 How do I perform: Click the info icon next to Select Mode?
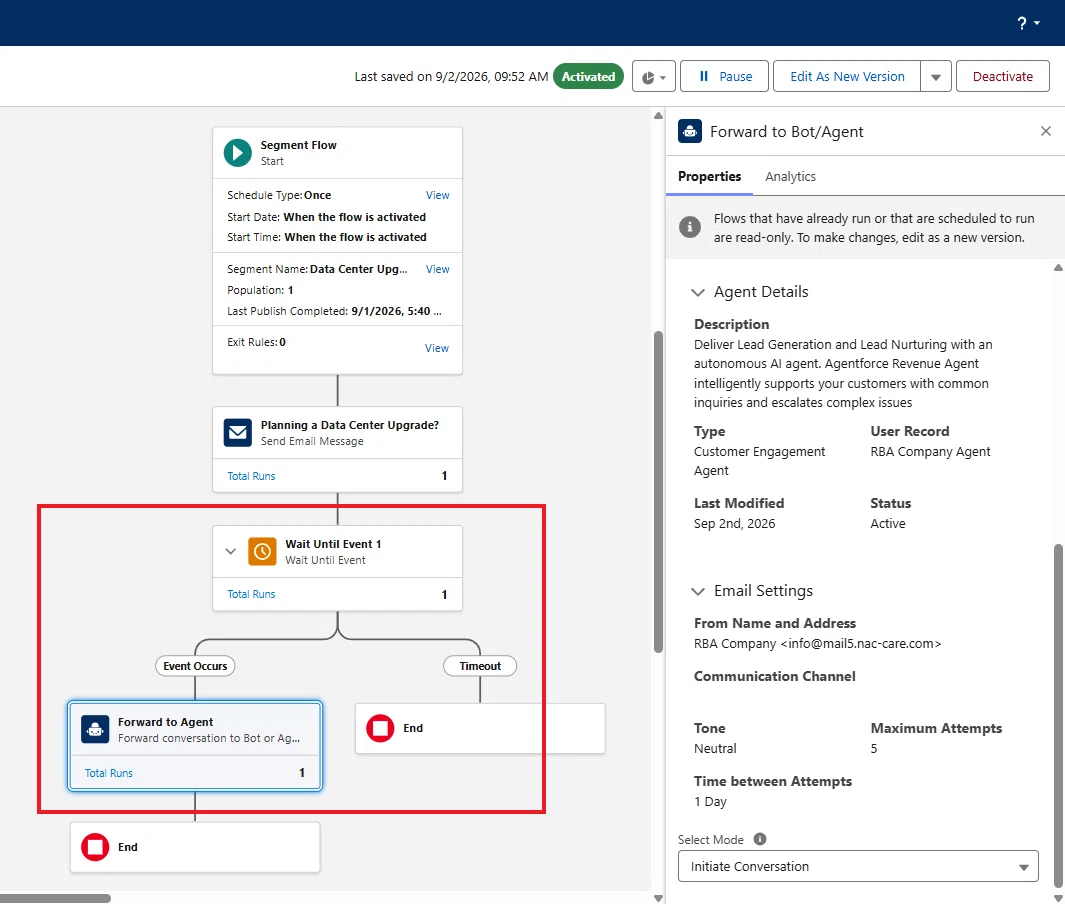coord(760,839)
